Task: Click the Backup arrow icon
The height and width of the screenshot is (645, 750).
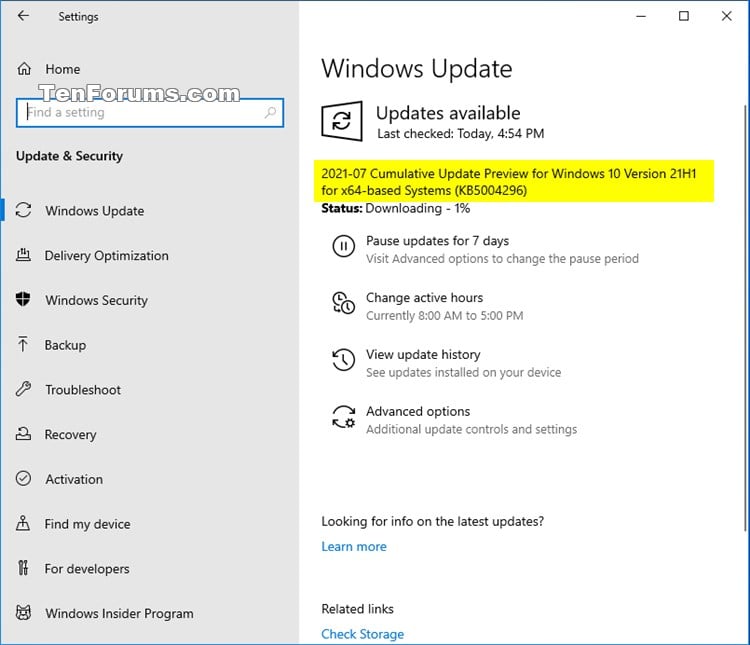Action: [x=22, y=344]
